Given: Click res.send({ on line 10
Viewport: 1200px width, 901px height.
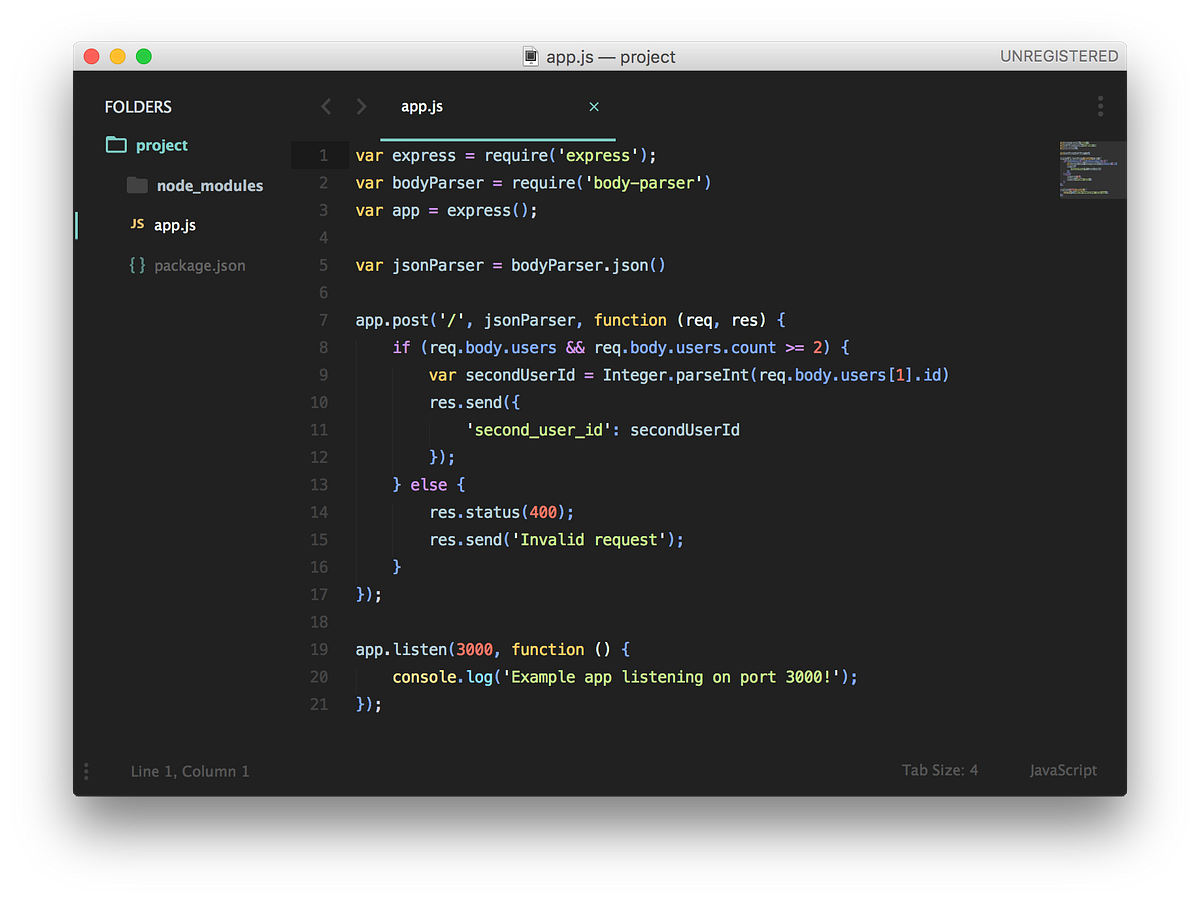Looking at the screenshot, I should (475, 403).
